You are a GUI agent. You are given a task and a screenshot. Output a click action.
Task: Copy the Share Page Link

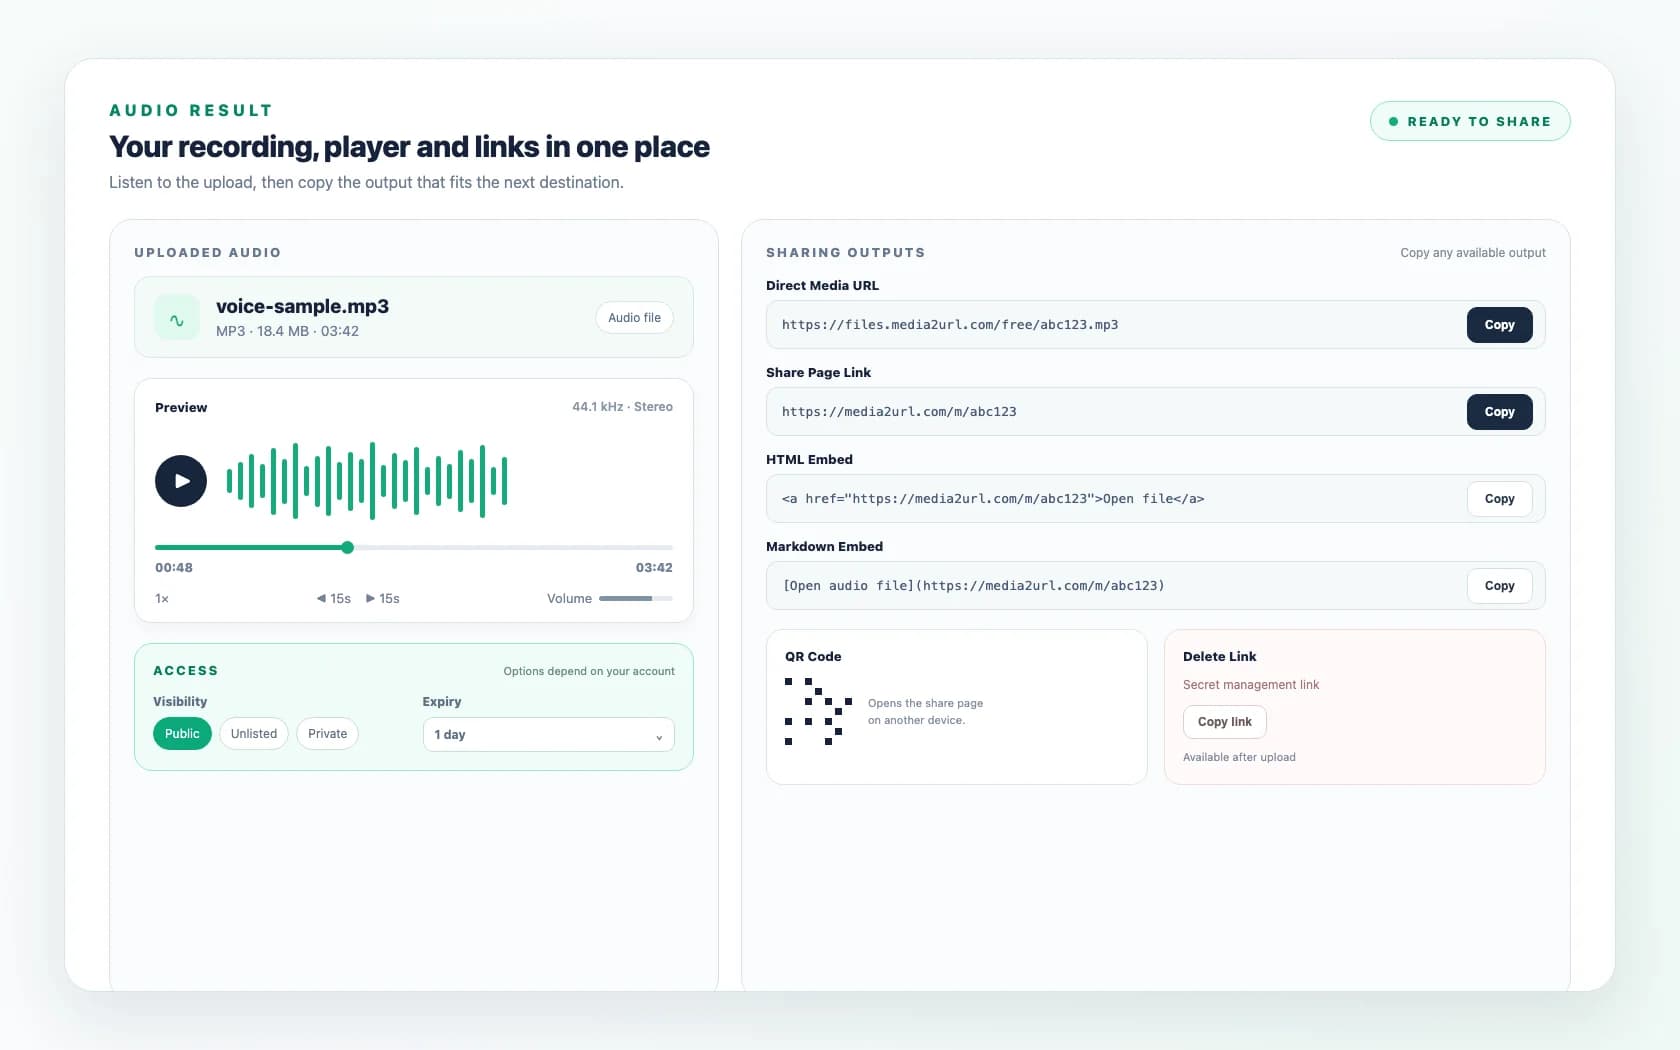pos(1499,412)
